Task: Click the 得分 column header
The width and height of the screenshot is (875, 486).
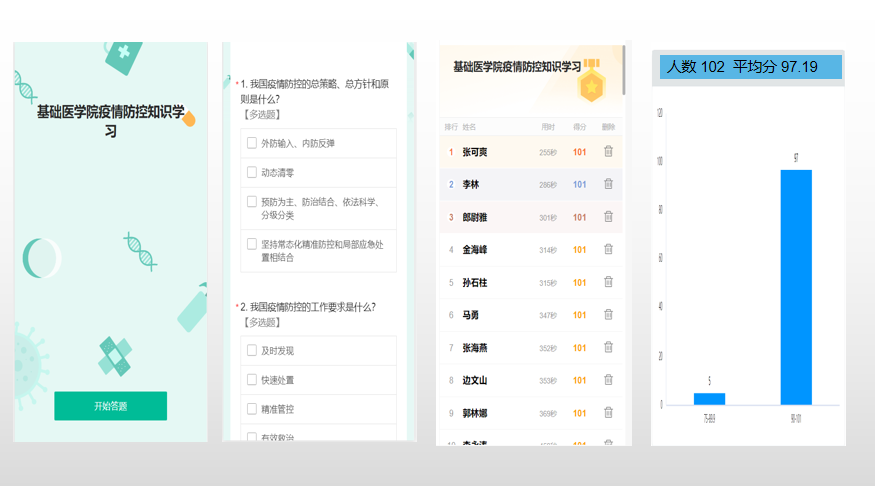Action: tap(579, 127)
